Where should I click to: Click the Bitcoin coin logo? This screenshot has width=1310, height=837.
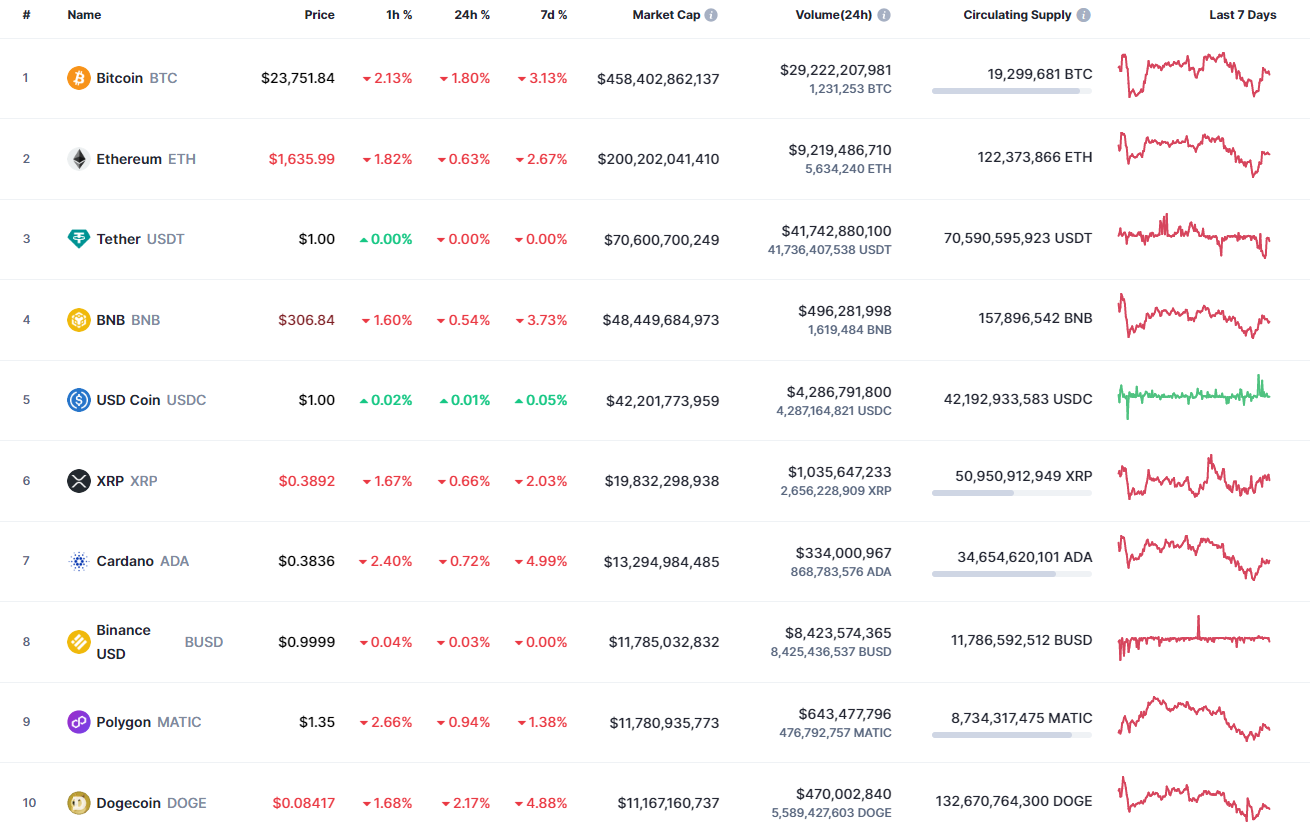point(78,77)
